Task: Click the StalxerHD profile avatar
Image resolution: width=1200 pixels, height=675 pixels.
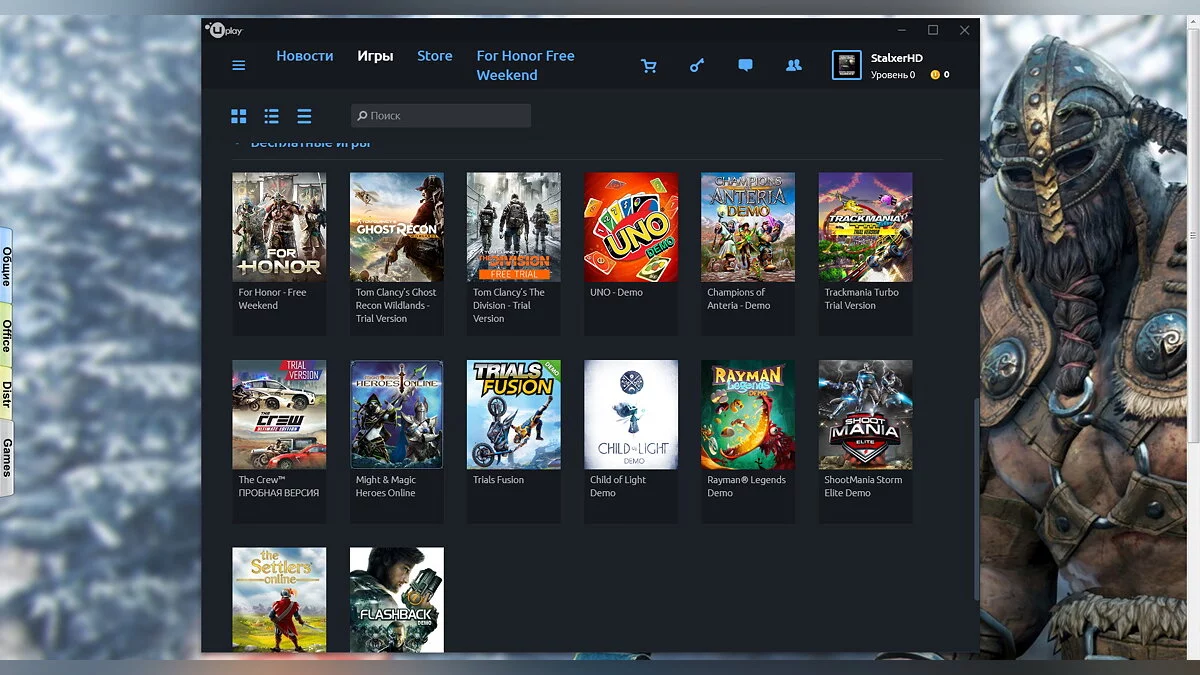Action: pos(846,66)
